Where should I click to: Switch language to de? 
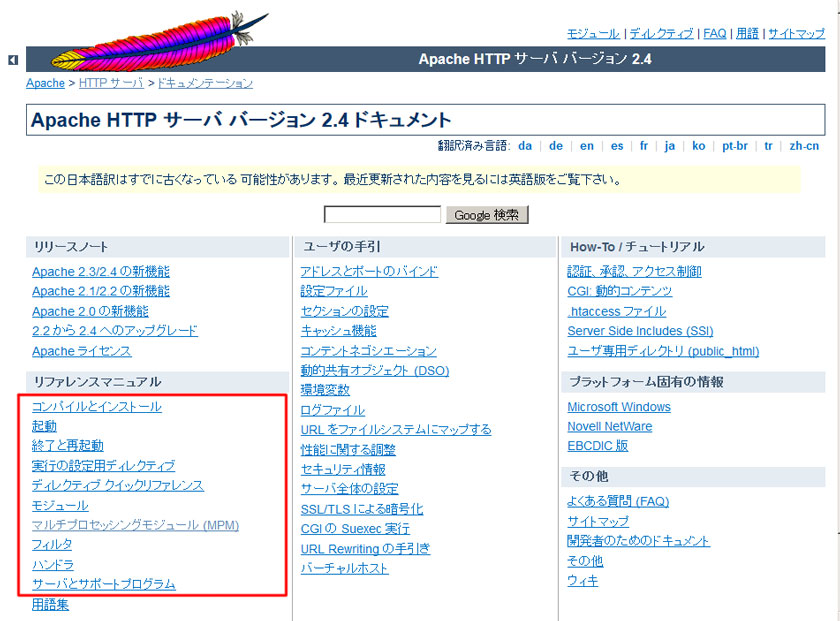coord(556,146)
